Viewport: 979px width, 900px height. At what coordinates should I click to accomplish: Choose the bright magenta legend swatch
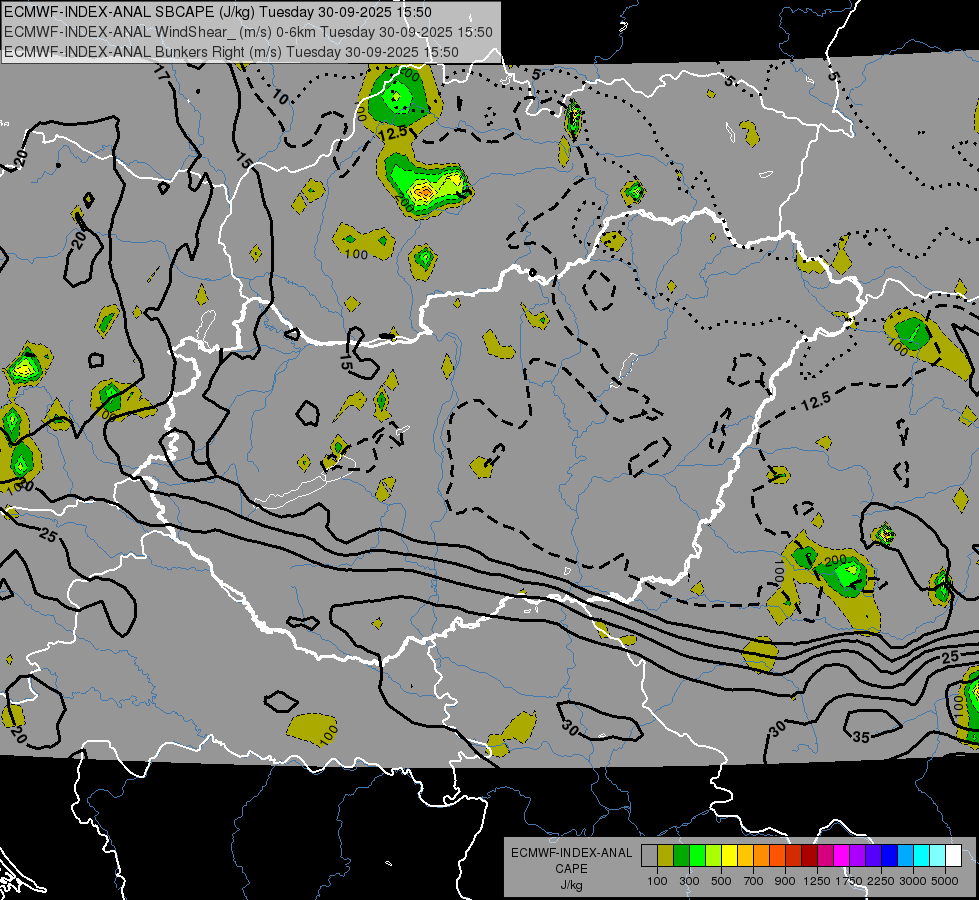coord(841,856)
